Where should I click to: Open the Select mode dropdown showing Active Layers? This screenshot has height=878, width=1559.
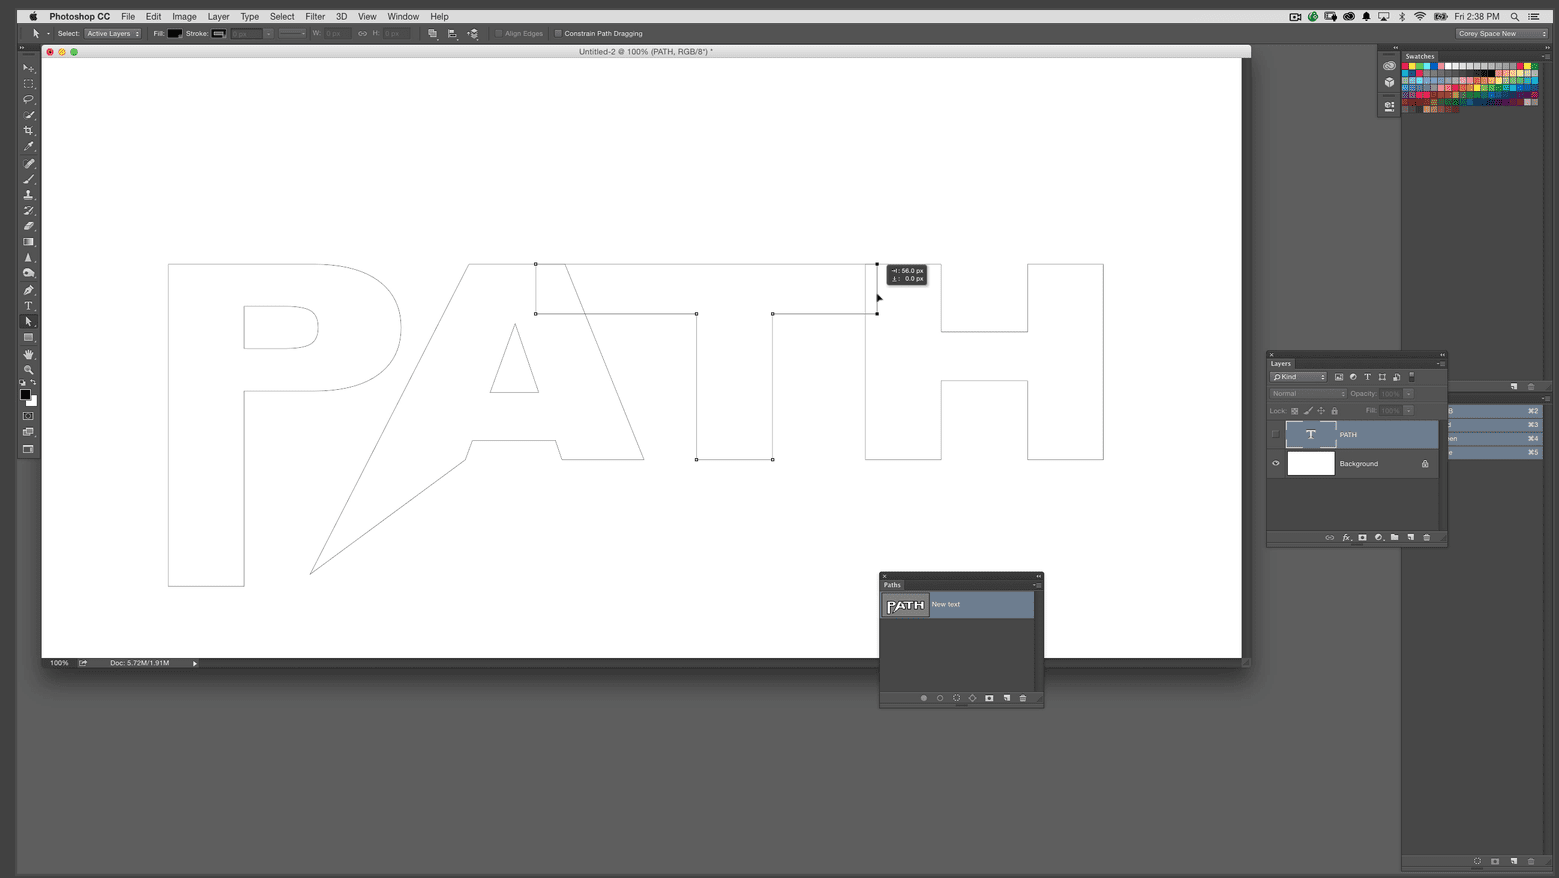tap(113, 33)
